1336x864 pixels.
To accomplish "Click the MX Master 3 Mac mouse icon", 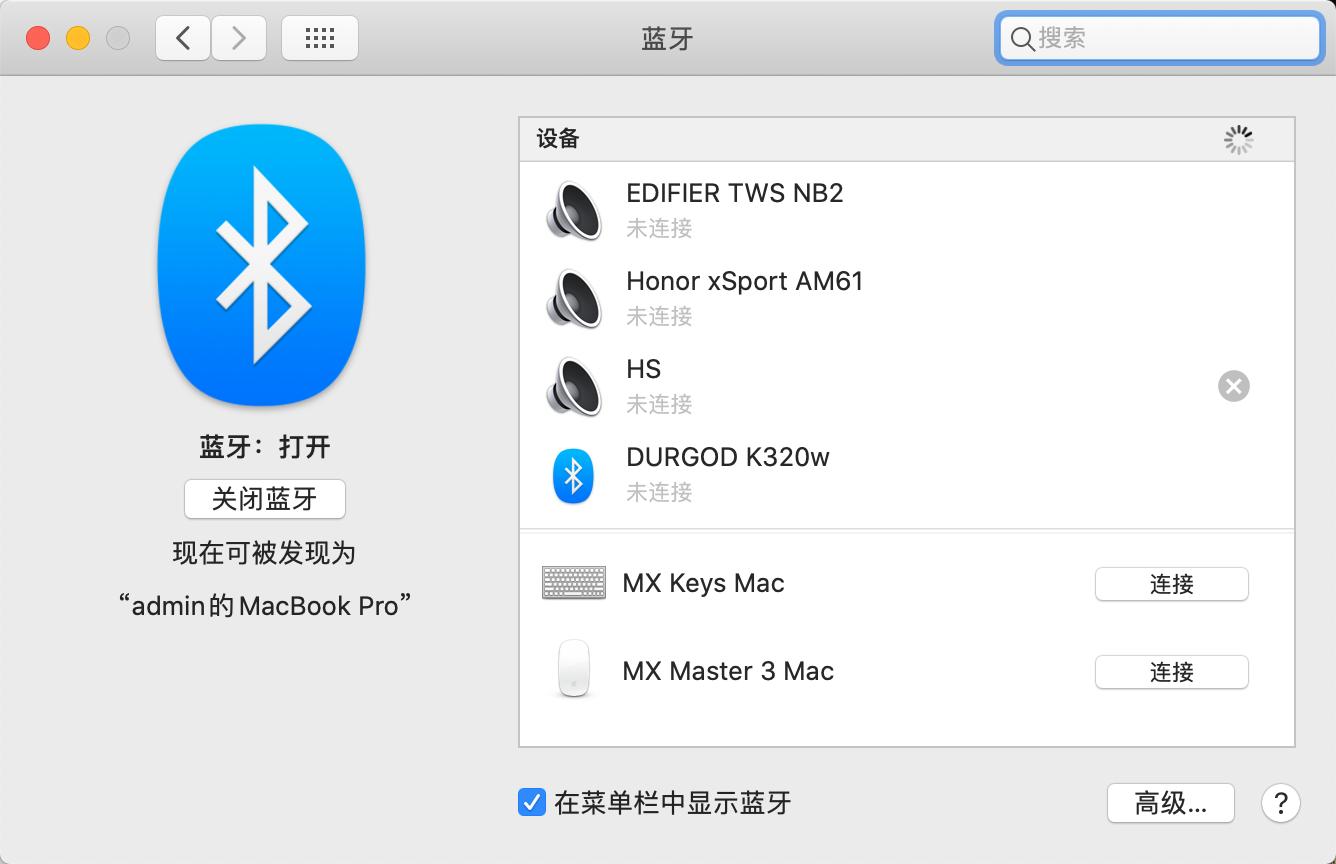I will (x=574, y=670).
